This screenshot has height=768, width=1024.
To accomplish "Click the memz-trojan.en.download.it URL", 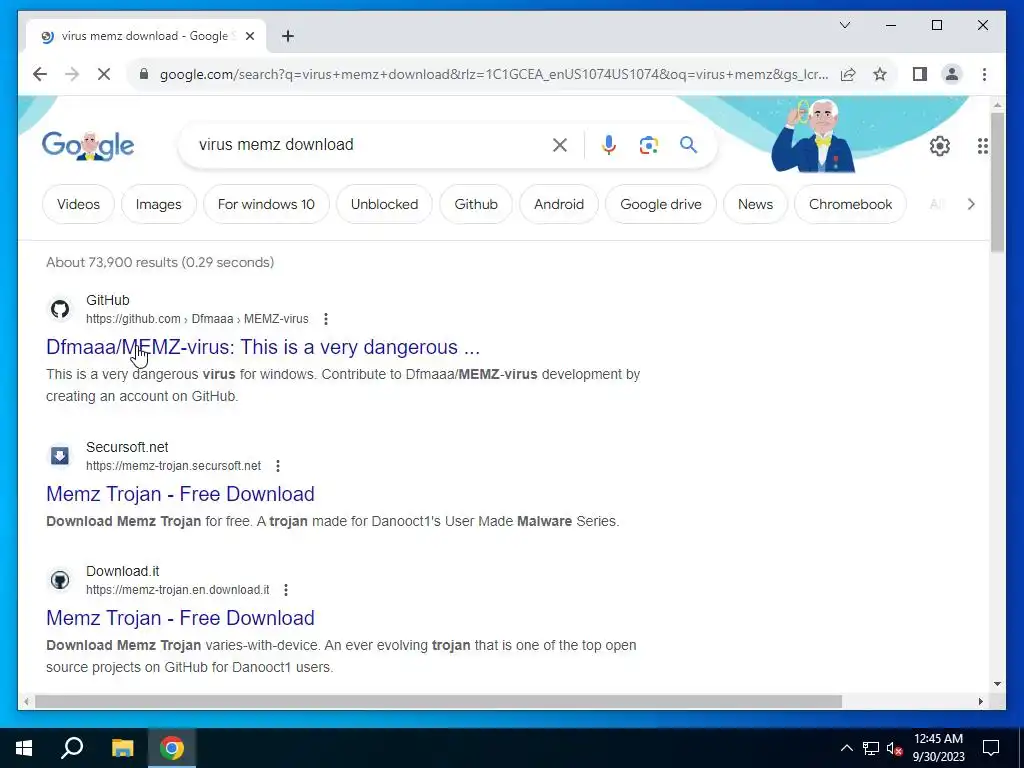I will [x=178, y=590].
